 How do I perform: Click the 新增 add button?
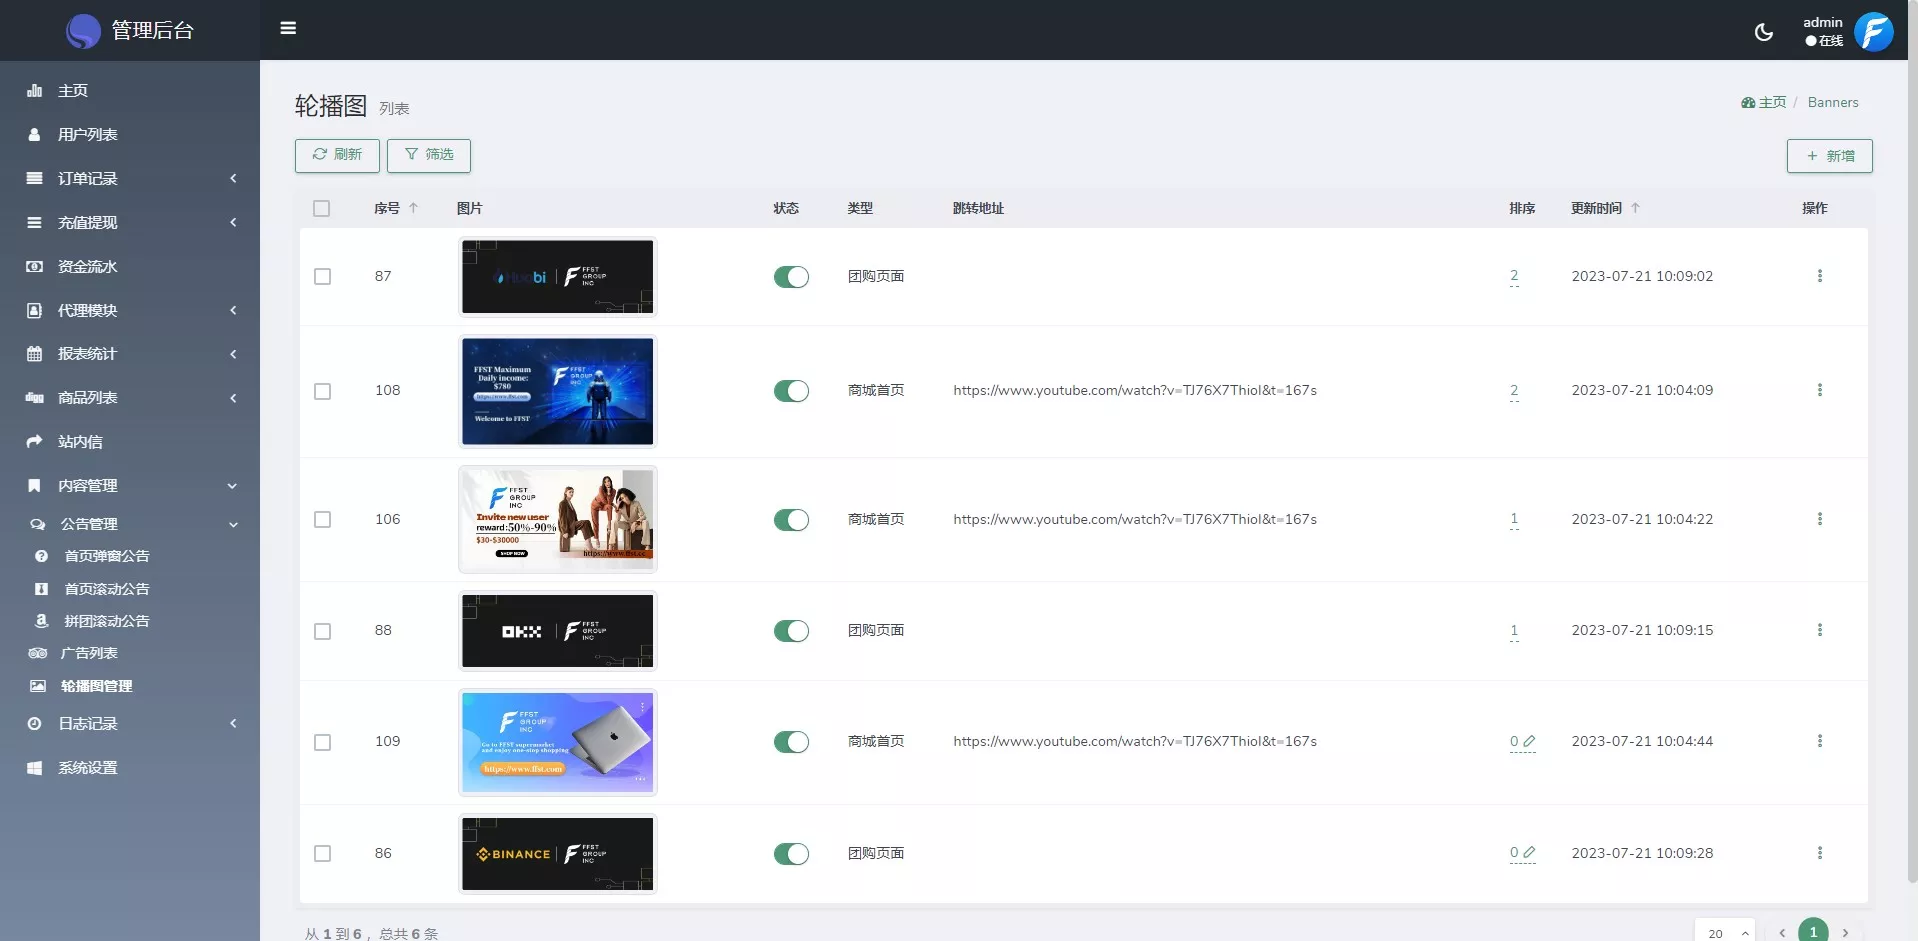coord(1829,156)
